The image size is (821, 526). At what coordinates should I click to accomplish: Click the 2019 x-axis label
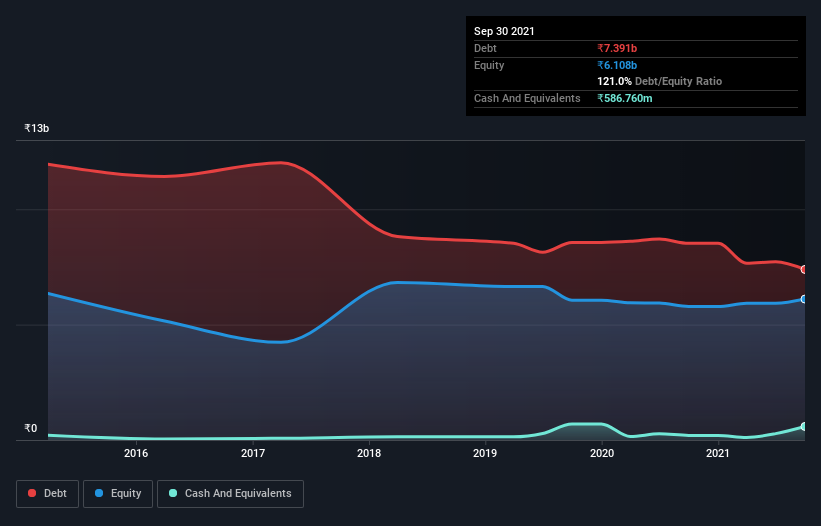(x=485, y=453)
